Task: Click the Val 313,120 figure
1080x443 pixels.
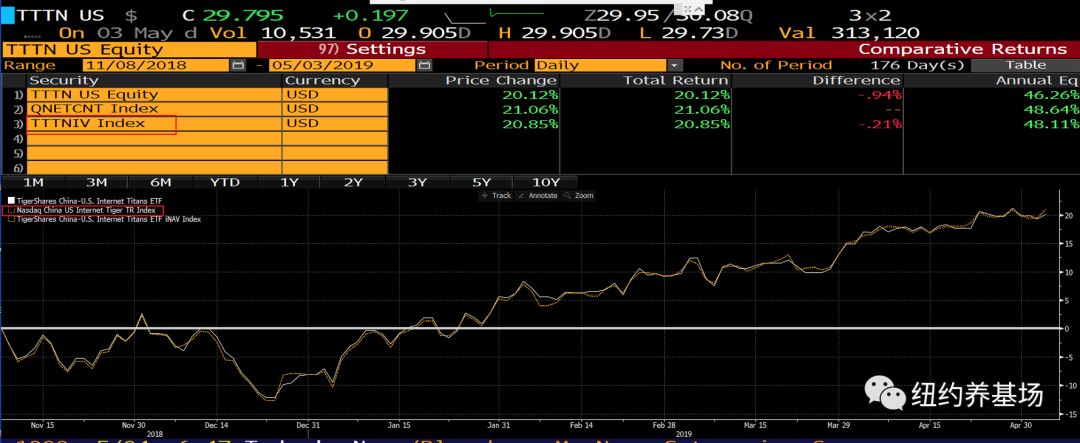Action: [x=849, y=32]
